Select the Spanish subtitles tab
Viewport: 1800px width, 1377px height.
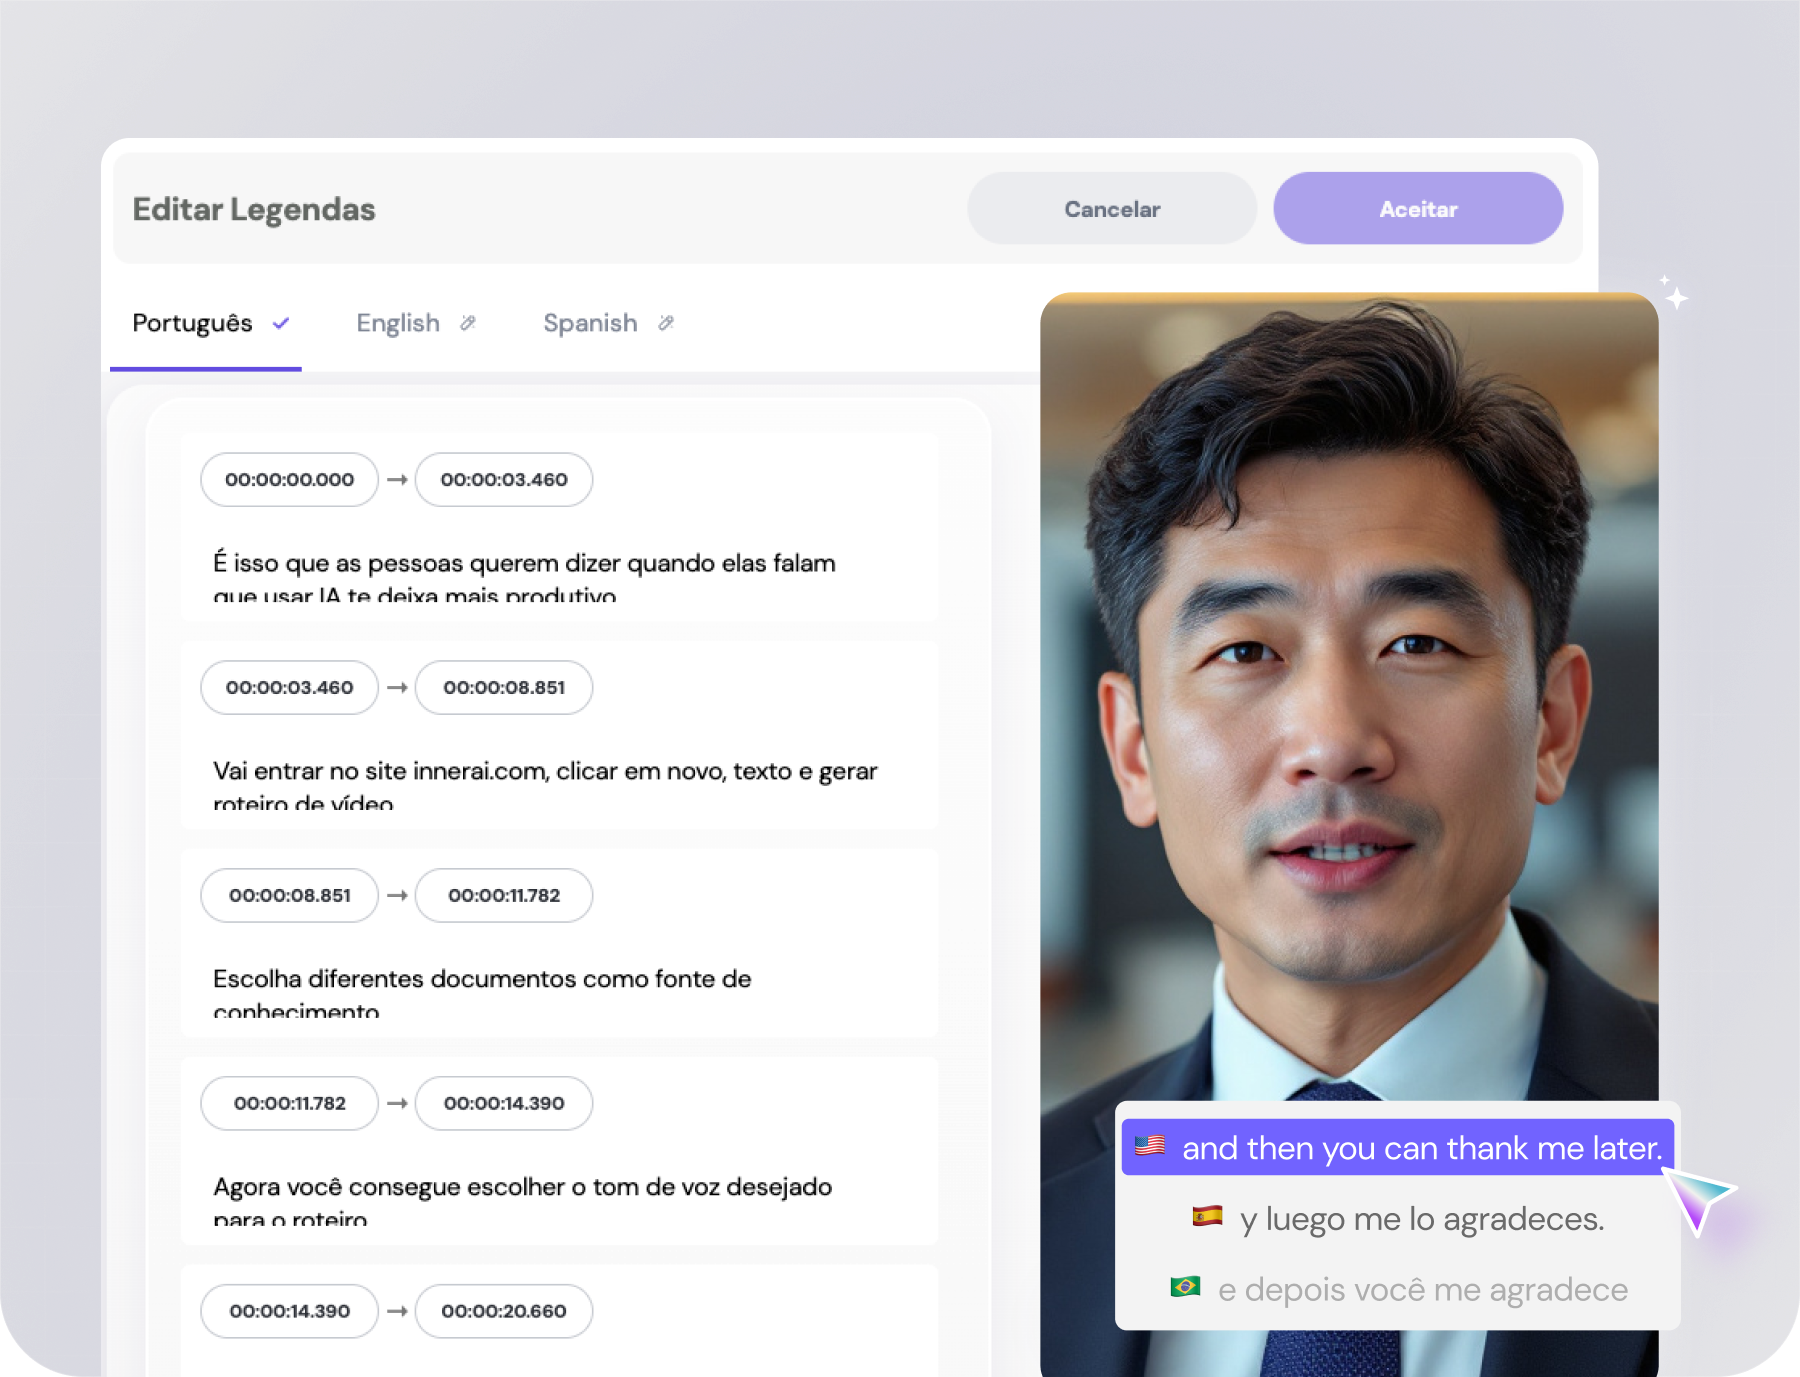click(x=608, y=324)
